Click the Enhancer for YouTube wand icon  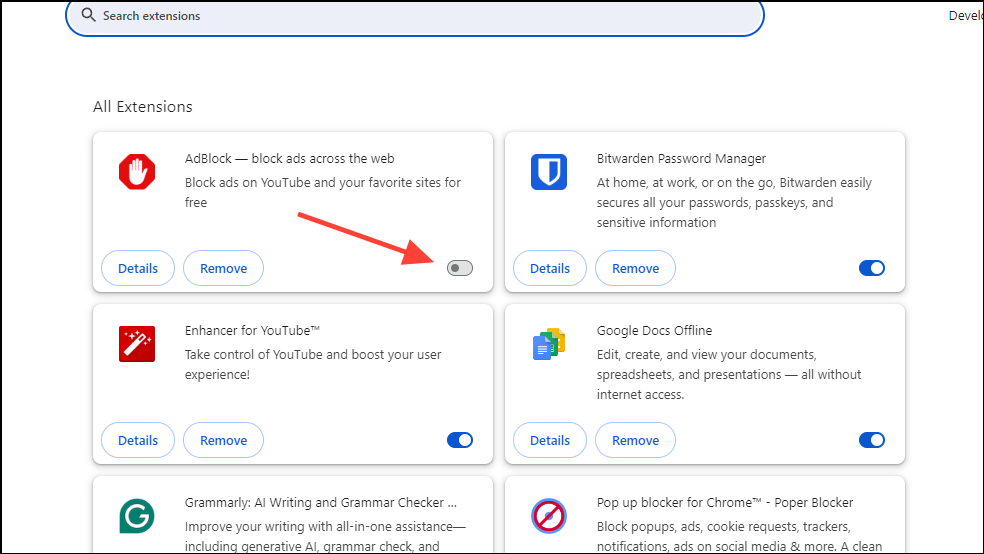click(x=137, y=344)
